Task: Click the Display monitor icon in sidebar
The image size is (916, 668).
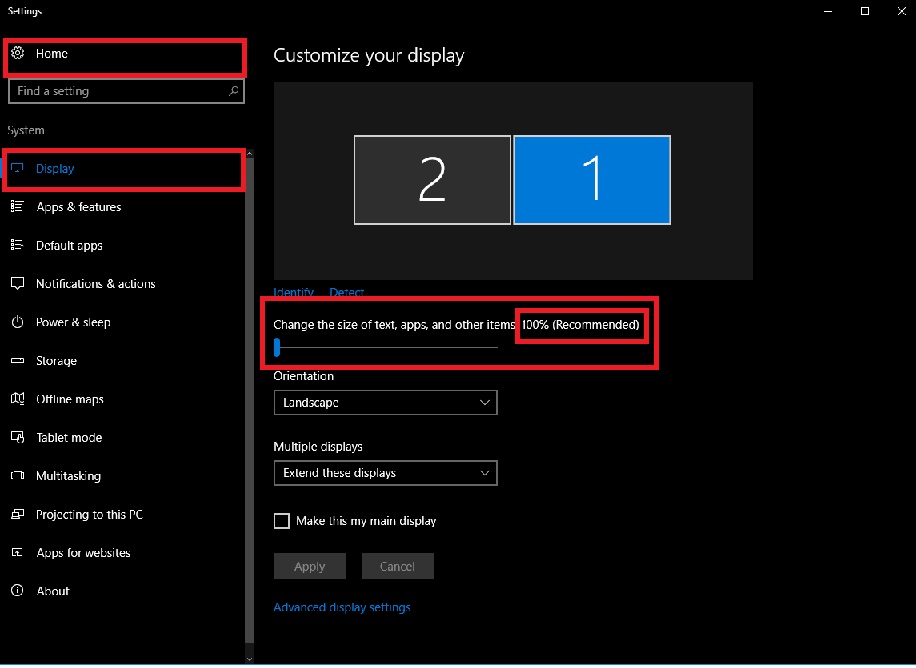Action: tap(17, 169)
